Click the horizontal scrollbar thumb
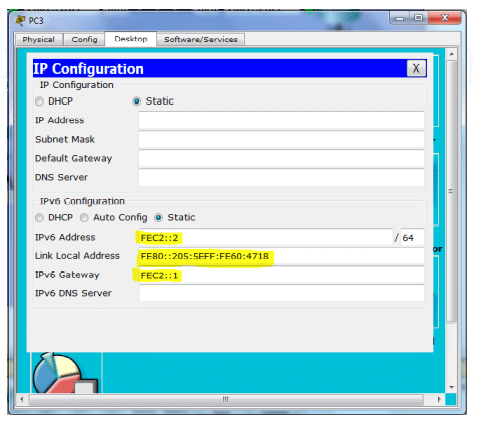481x422 pixels. click(x=226, y=399)
